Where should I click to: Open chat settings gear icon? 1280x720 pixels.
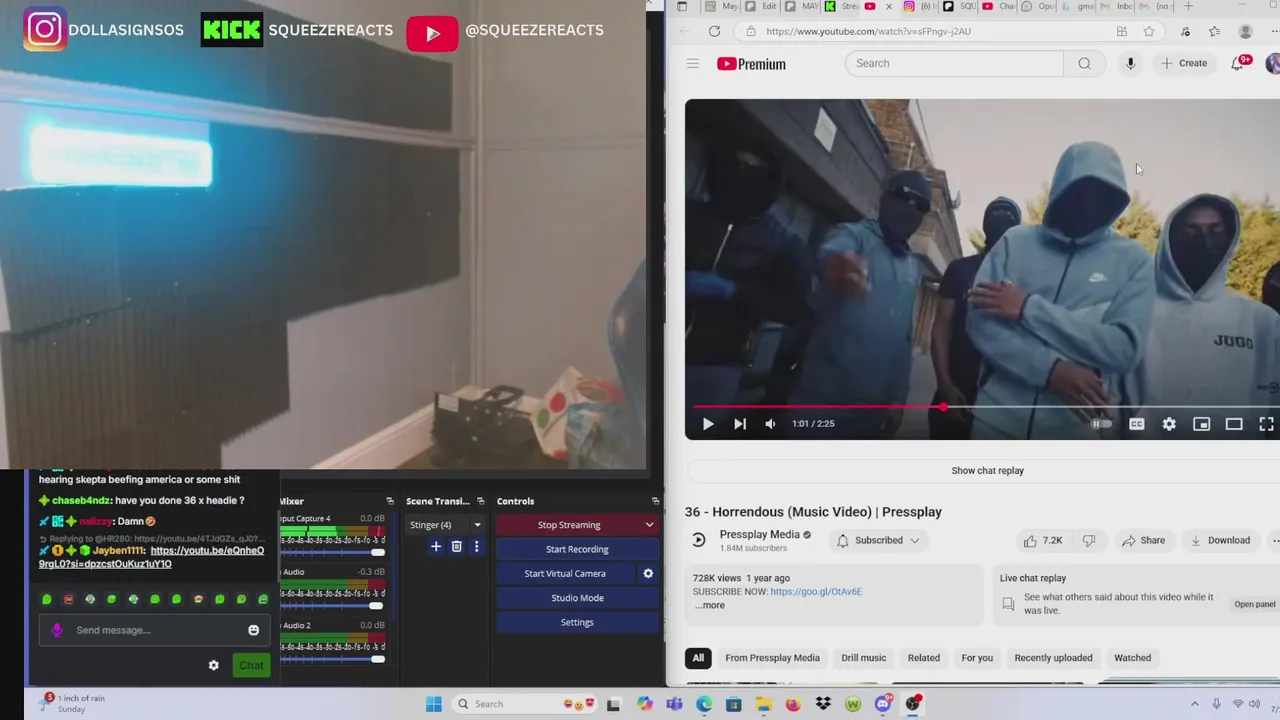[213, 665]
